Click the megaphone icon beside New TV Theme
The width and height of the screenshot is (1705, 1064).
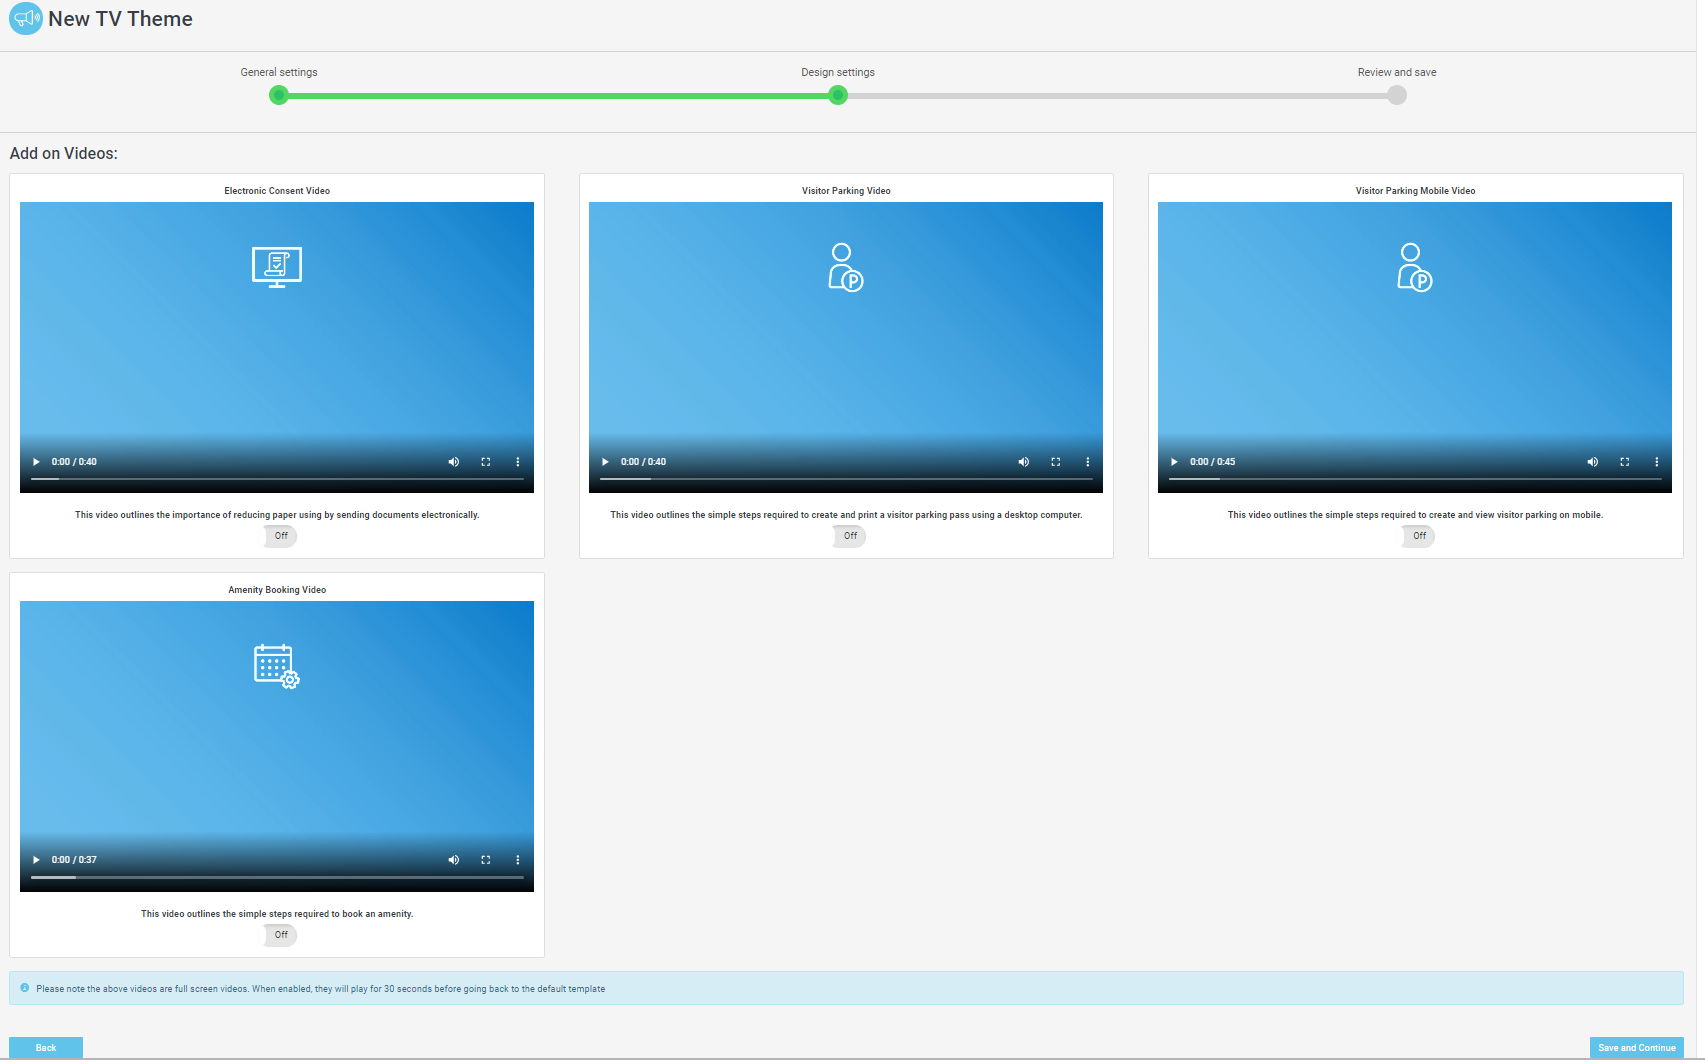click(26, 19)
